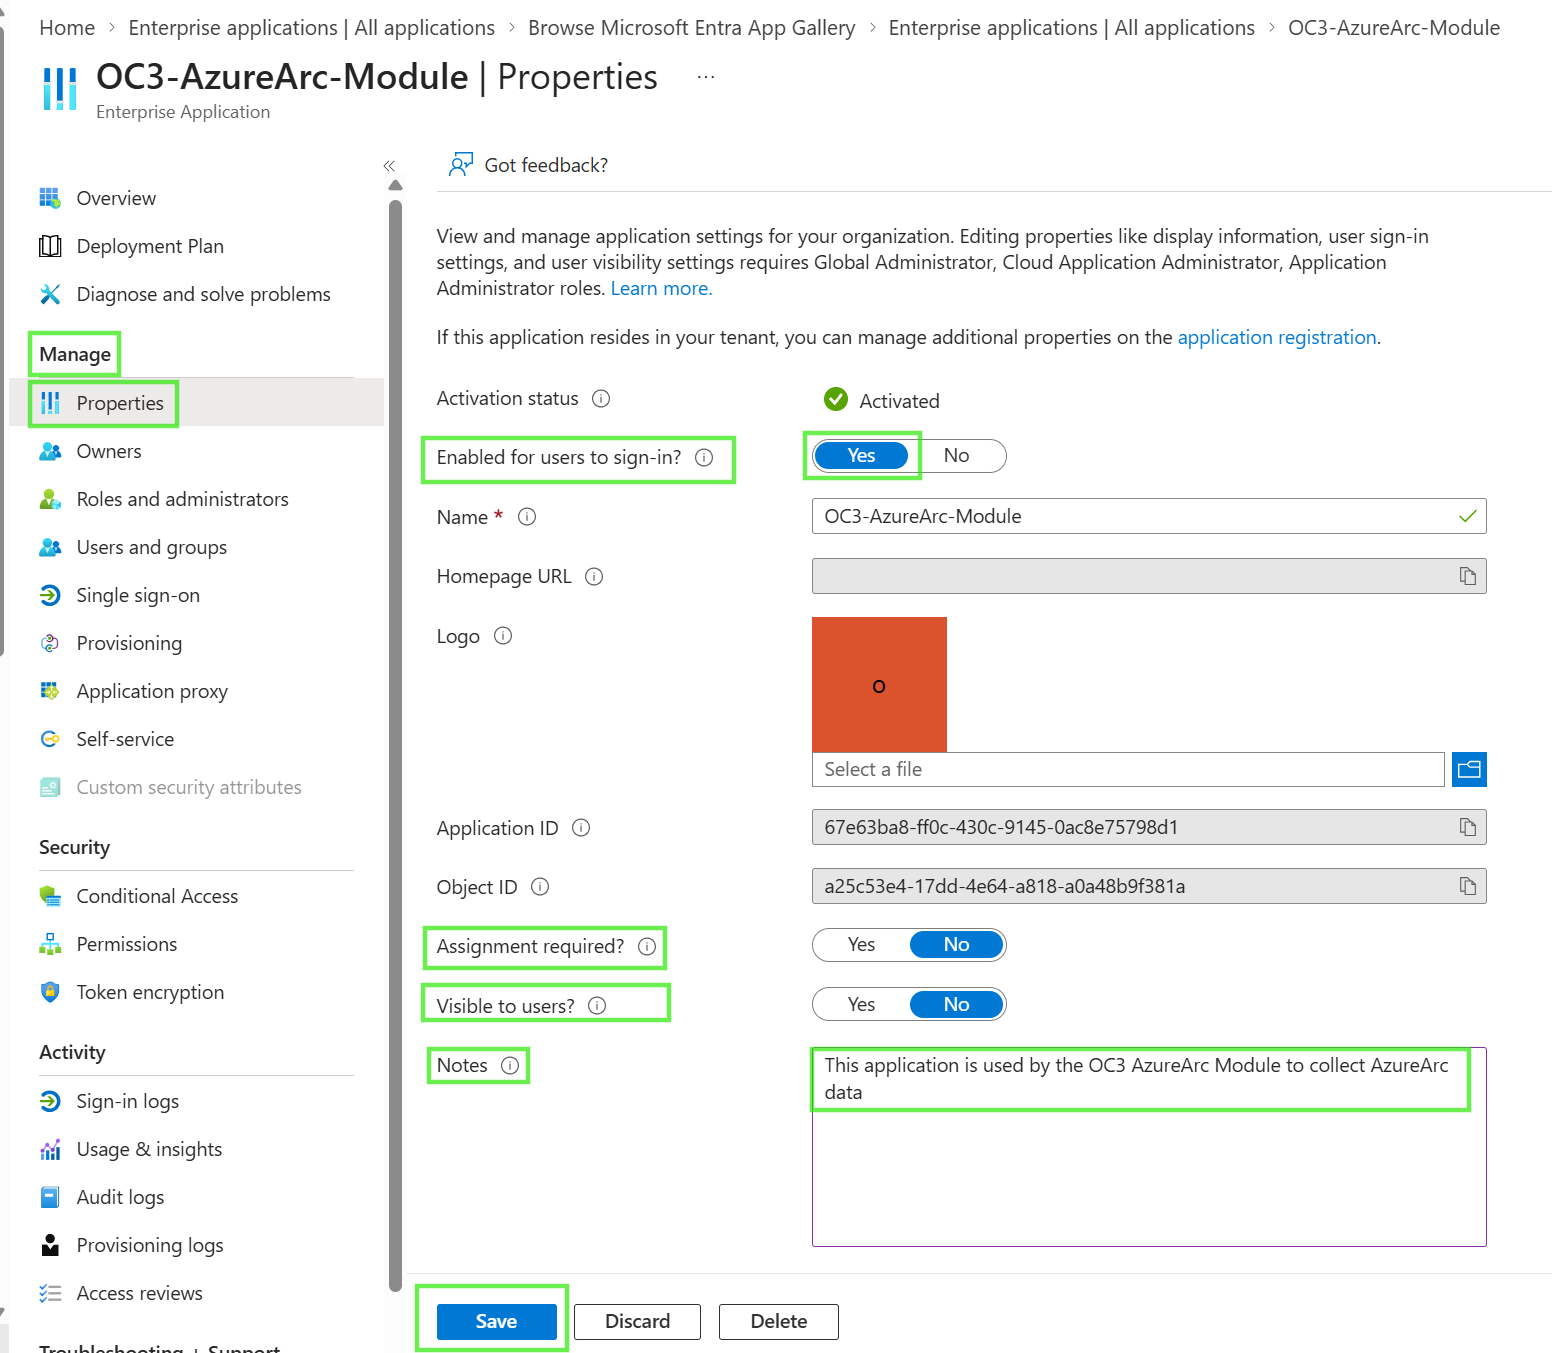Viewport: 1552px width, 1353px height.
Task: Click the orange application logo thumbnail
Action: pyautogui.click(x=879, y=684)
